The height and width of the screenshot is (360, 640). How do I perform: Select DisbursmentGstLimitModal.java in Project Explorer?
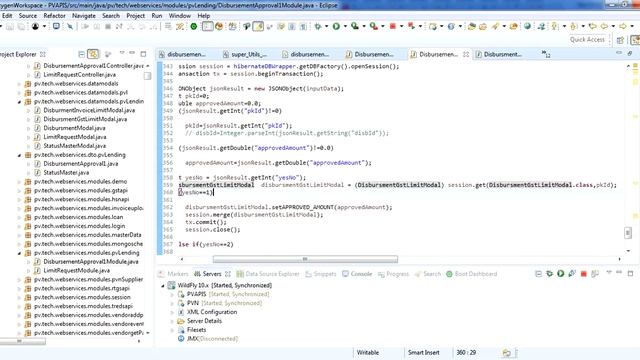click(85, 119)
